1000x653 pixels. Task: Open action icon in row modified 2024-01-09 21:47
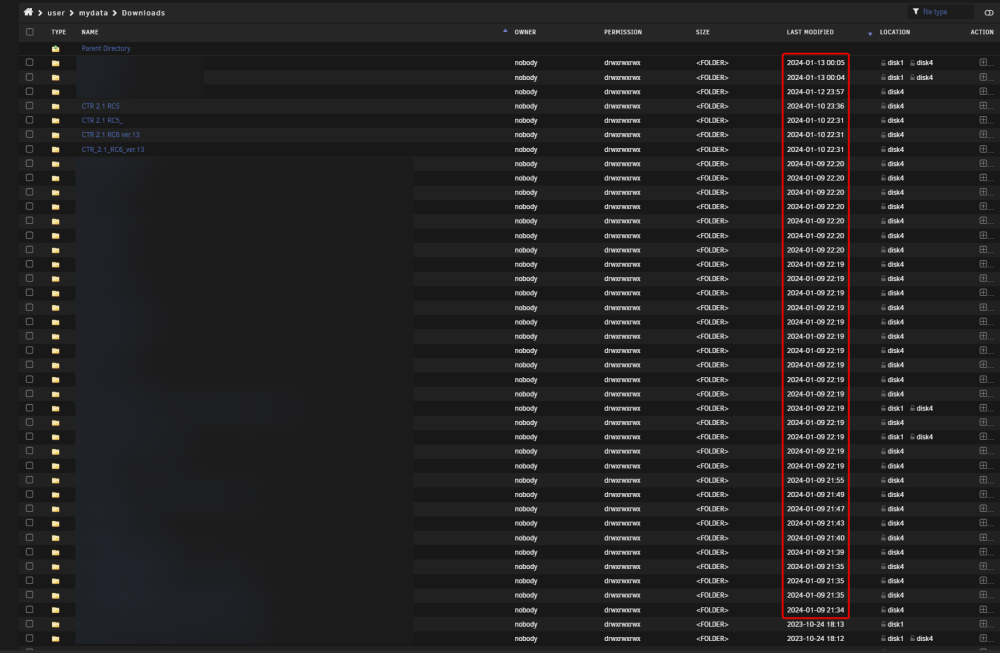pos(983,509)
